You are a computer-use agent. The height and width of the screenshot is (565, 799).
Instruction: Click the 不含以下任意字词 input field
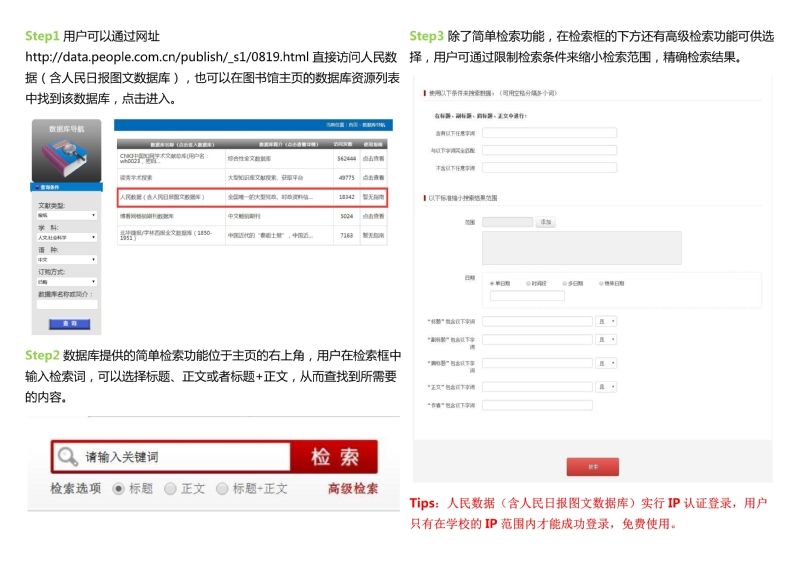pyautogui.click(x=549, y=168)
